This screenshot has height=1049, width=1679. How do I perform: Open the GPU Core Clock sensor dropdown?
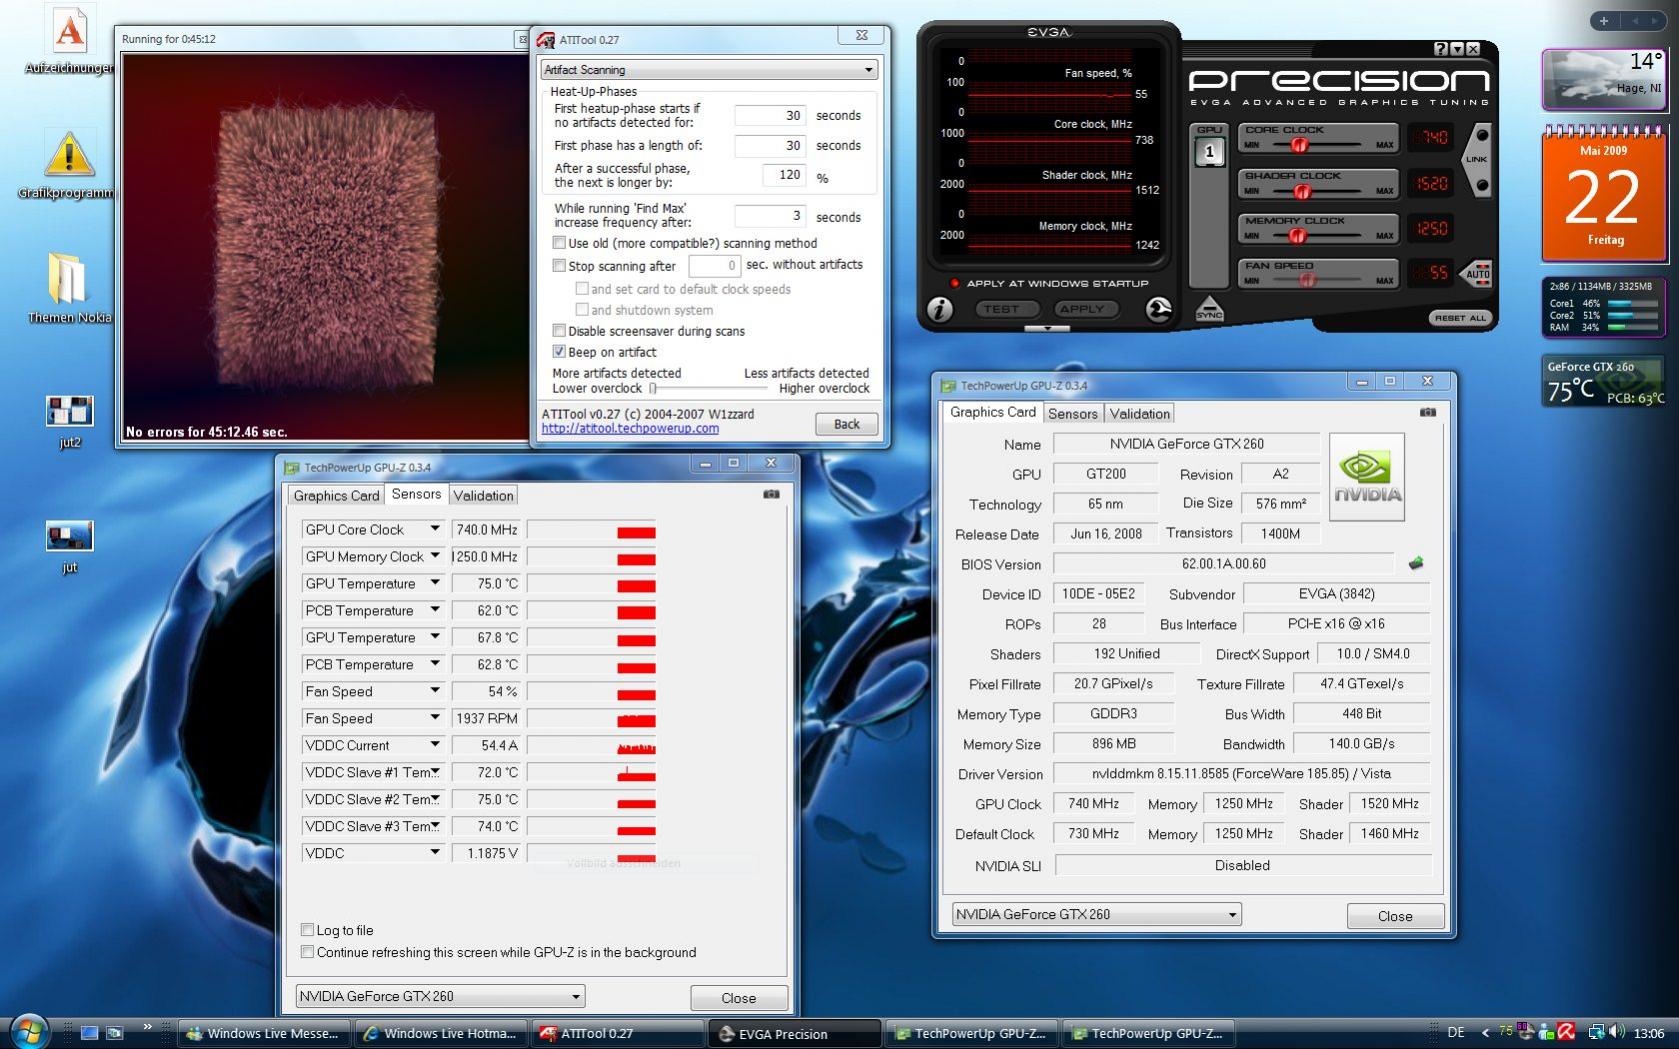(435, 529)
